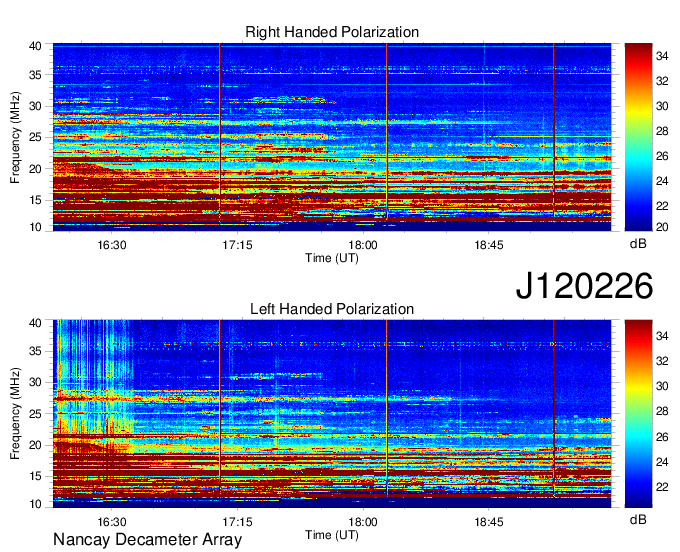Click 30 dB label on top colorbar
The image size is (680, 552).
pyautogui.click(x=662, y=106)
